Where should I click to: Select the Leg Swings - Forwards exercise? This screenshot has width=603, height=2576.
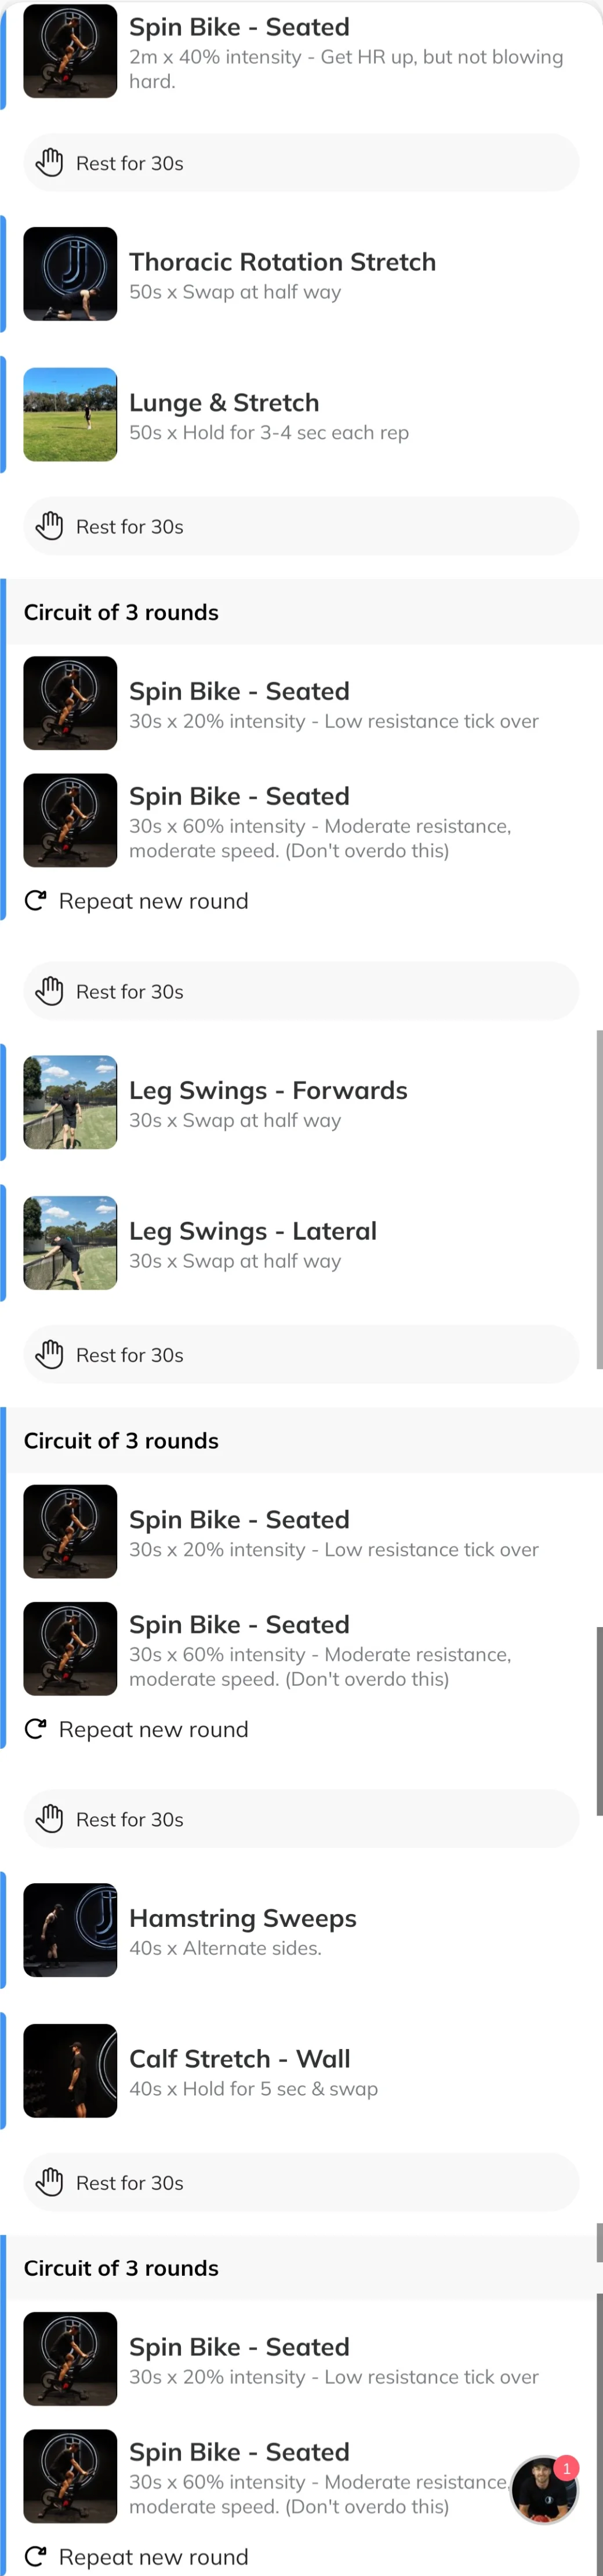pyautogui.click(x=301, y=1102)
